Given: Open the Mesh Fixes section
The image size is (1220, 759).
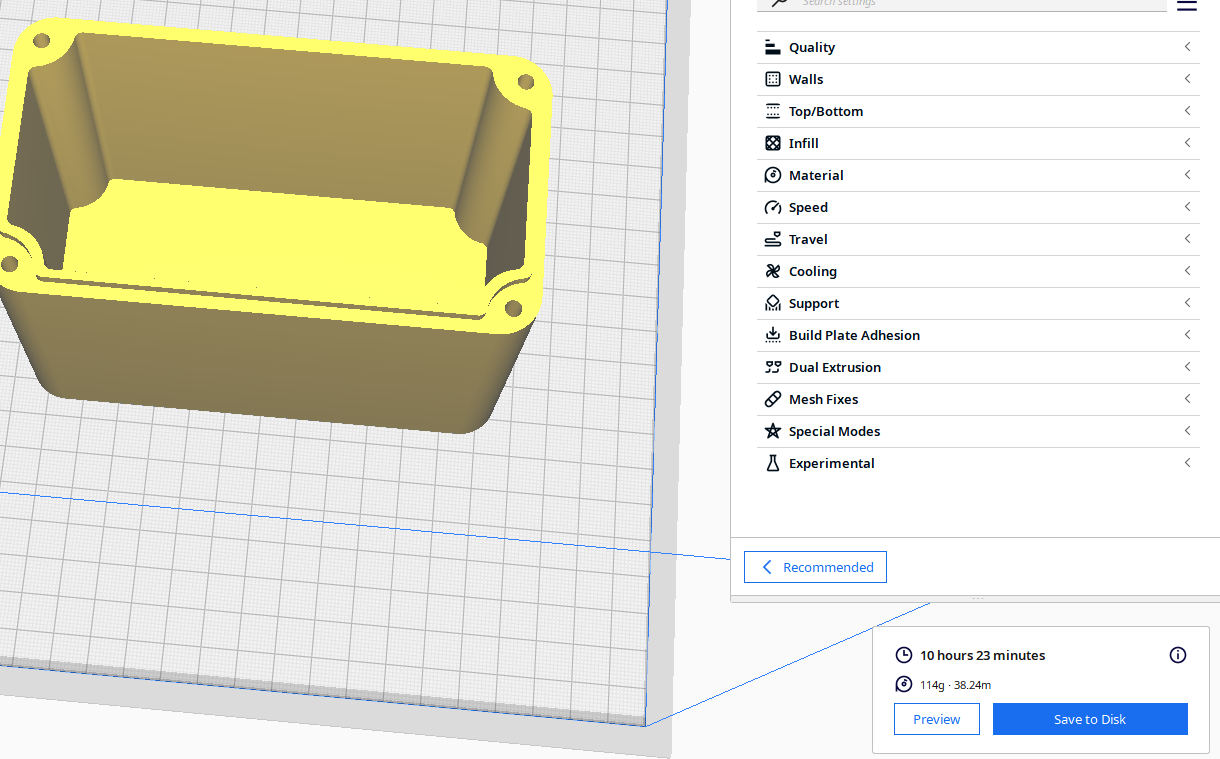Looking at the screenshot, I should pos(823,399).
